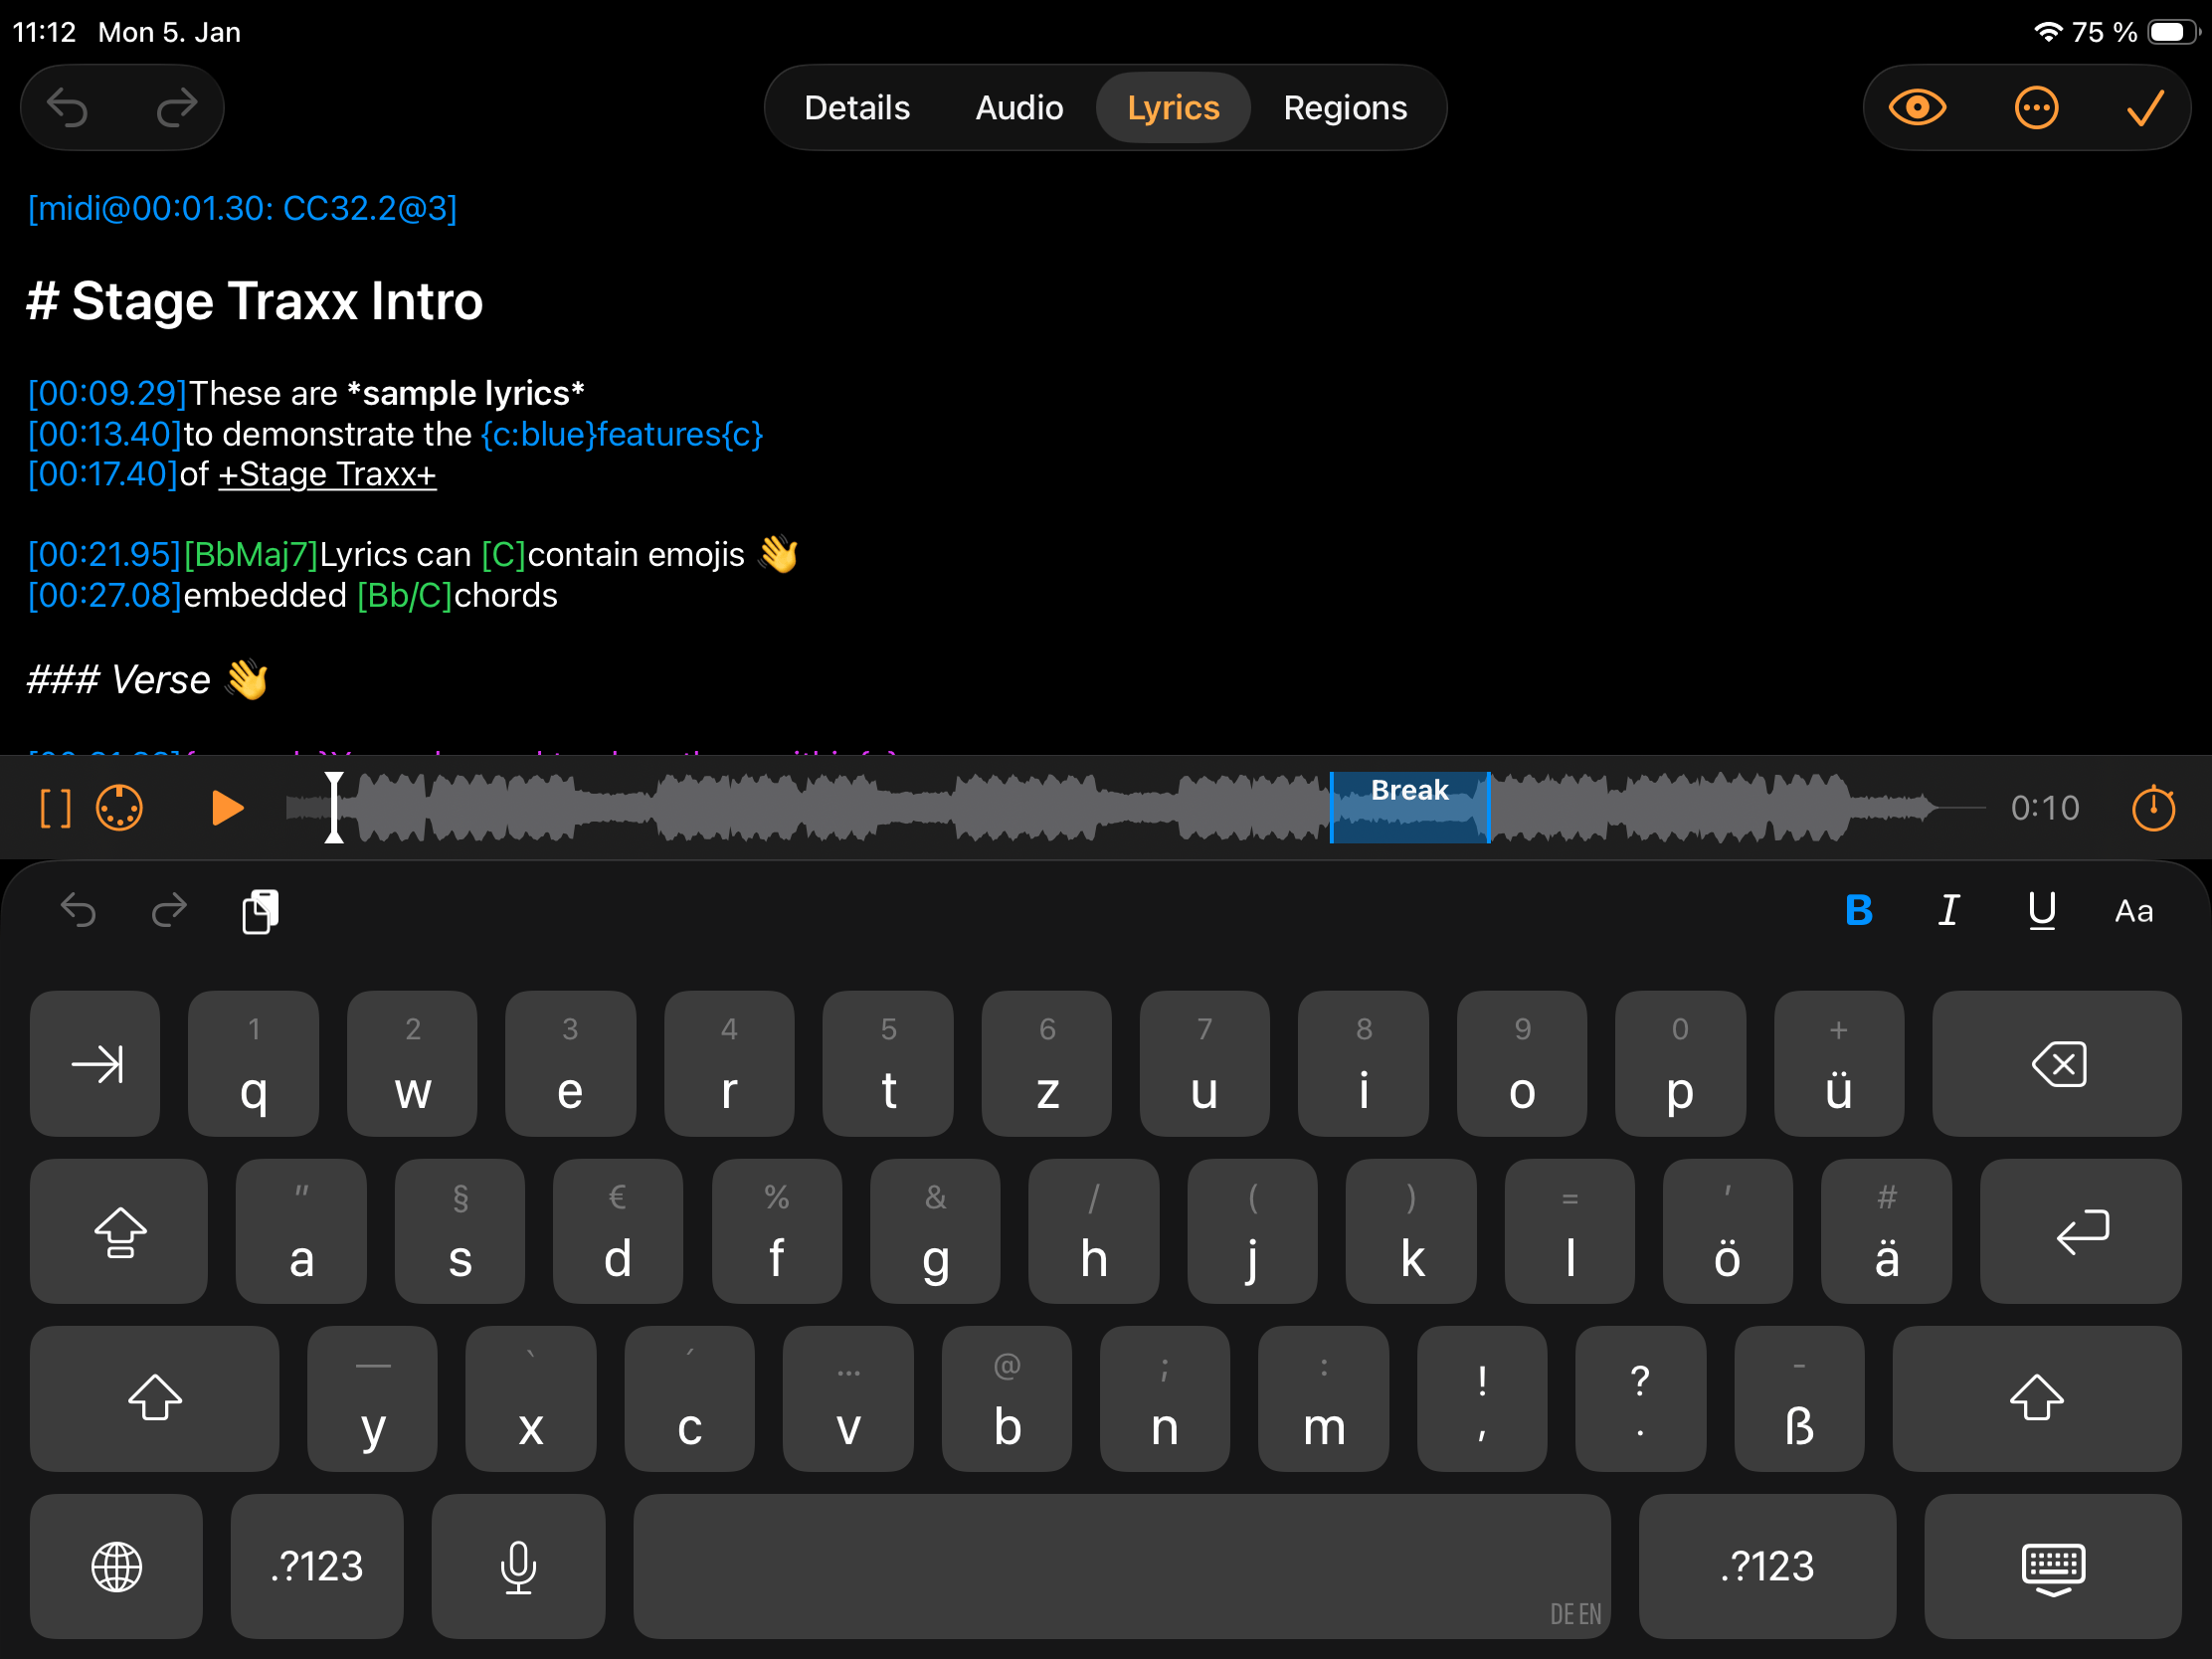Open the three-dot options menu

coord(2035,107)
